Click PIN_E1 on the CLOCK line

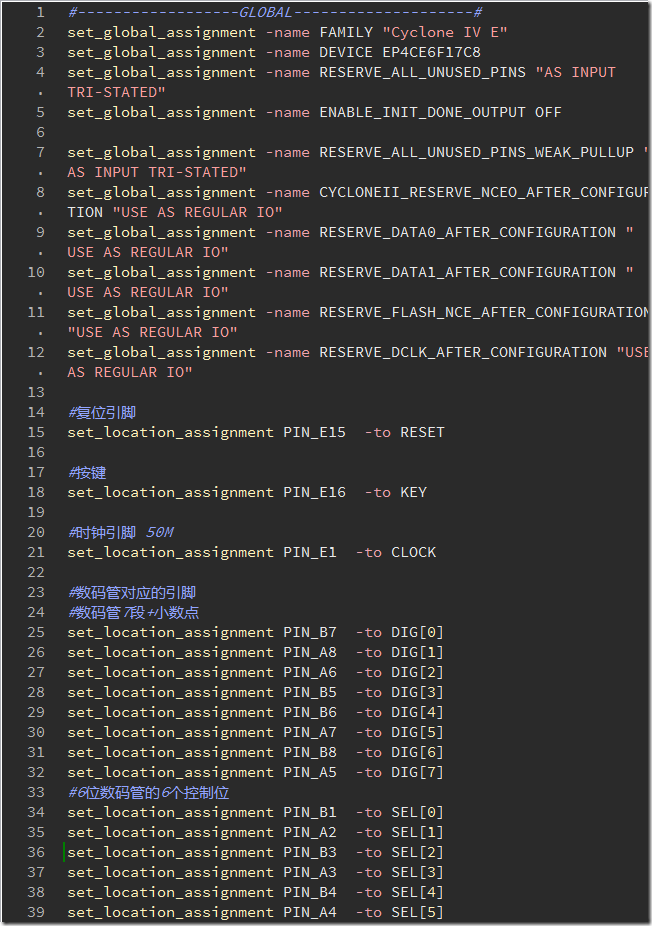[309, 553]
